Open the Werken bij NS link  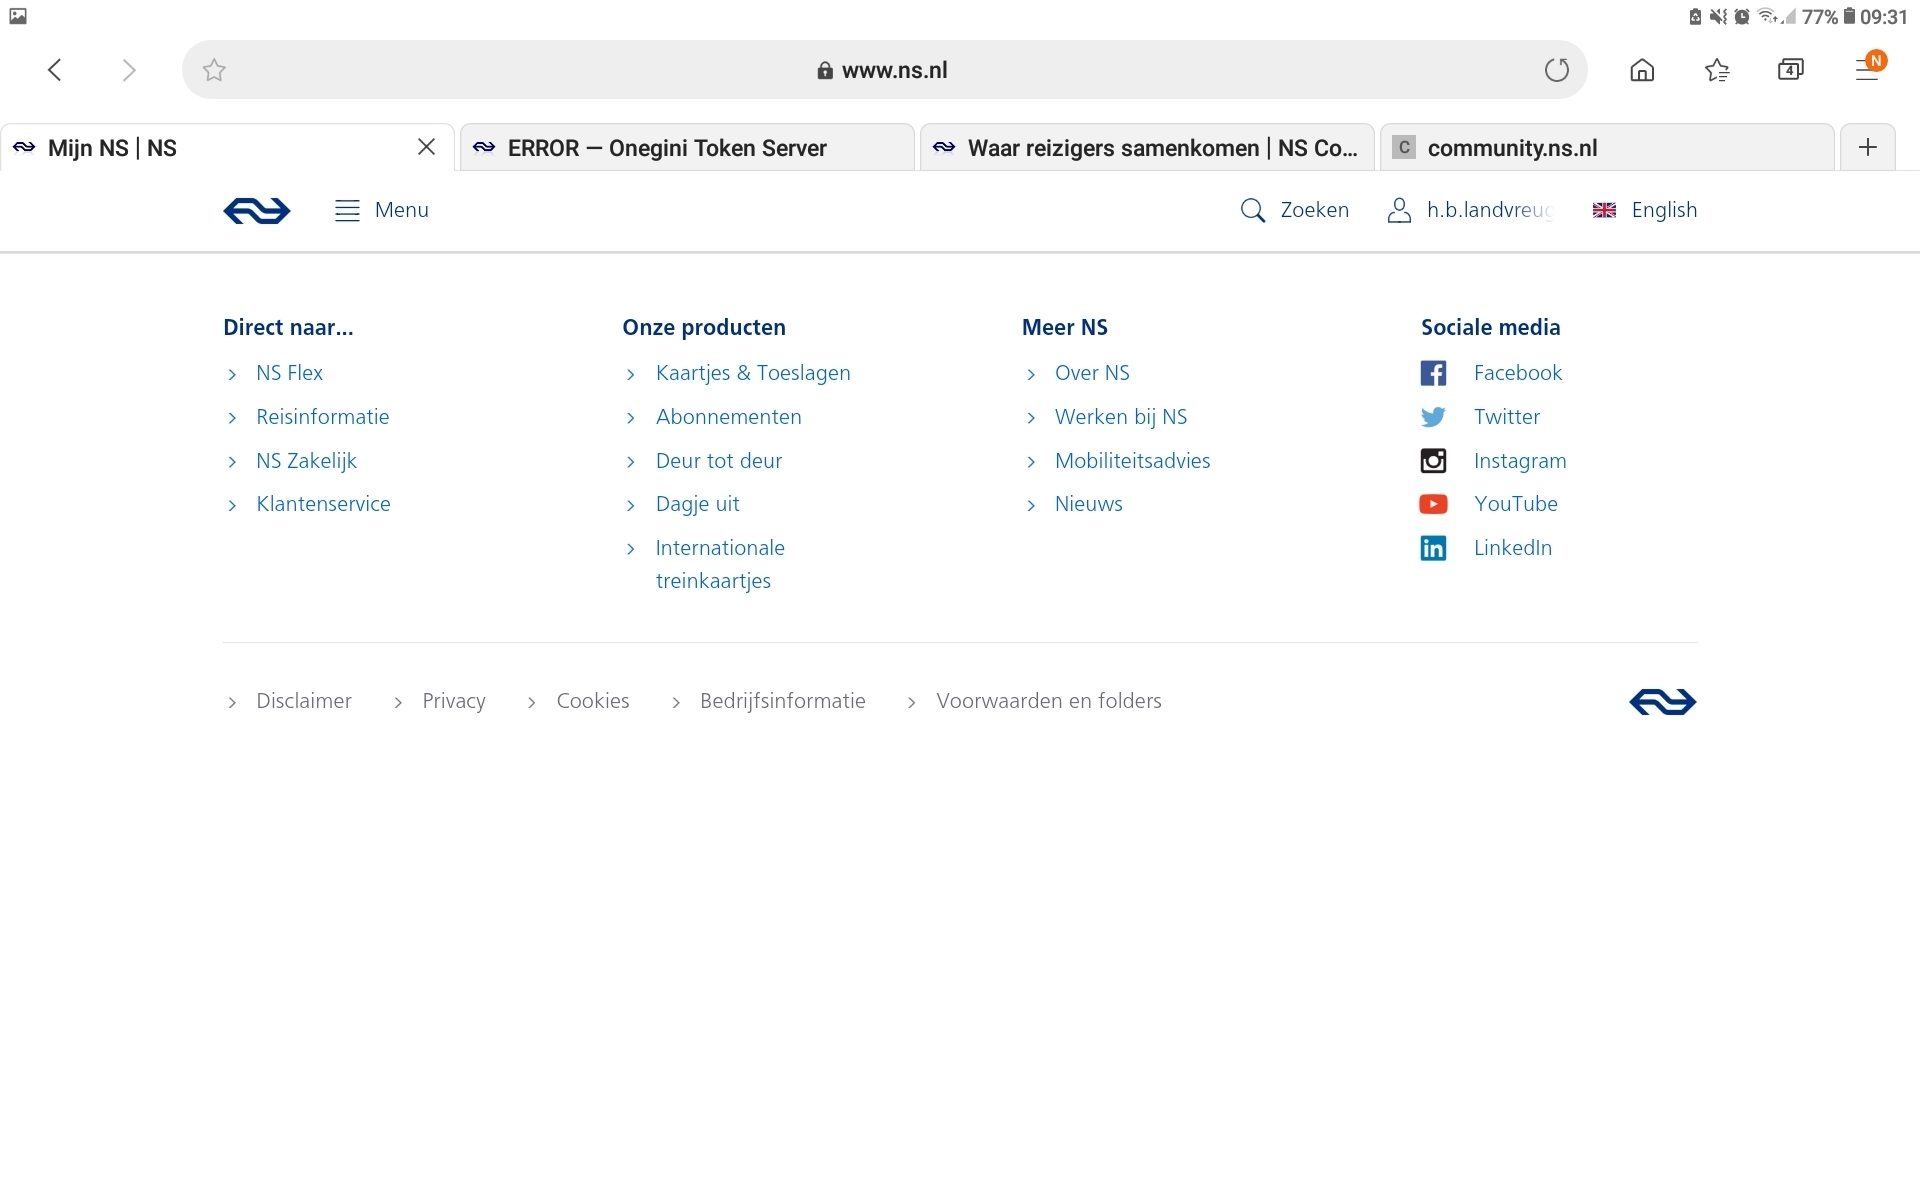coord(1121,417)
